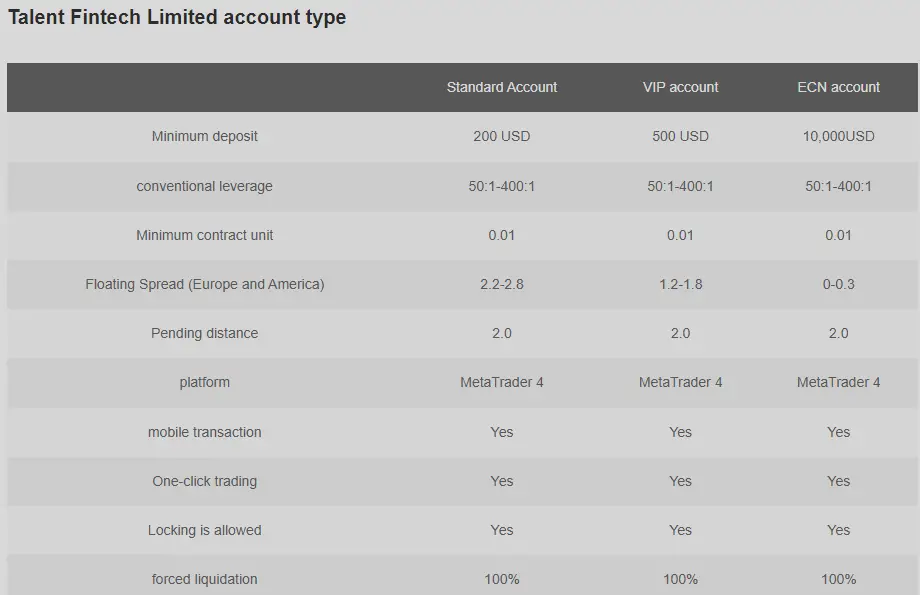Click the platform row label
This screenshot has width=920, height=595.
click(205, 383)
